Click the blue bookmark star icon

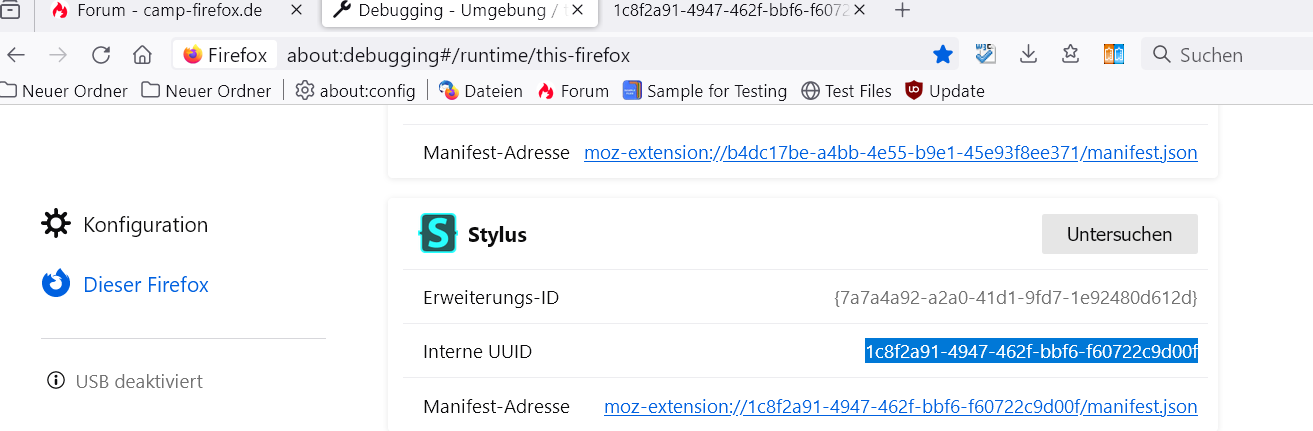pyautogui.click(x=943, y=55)
